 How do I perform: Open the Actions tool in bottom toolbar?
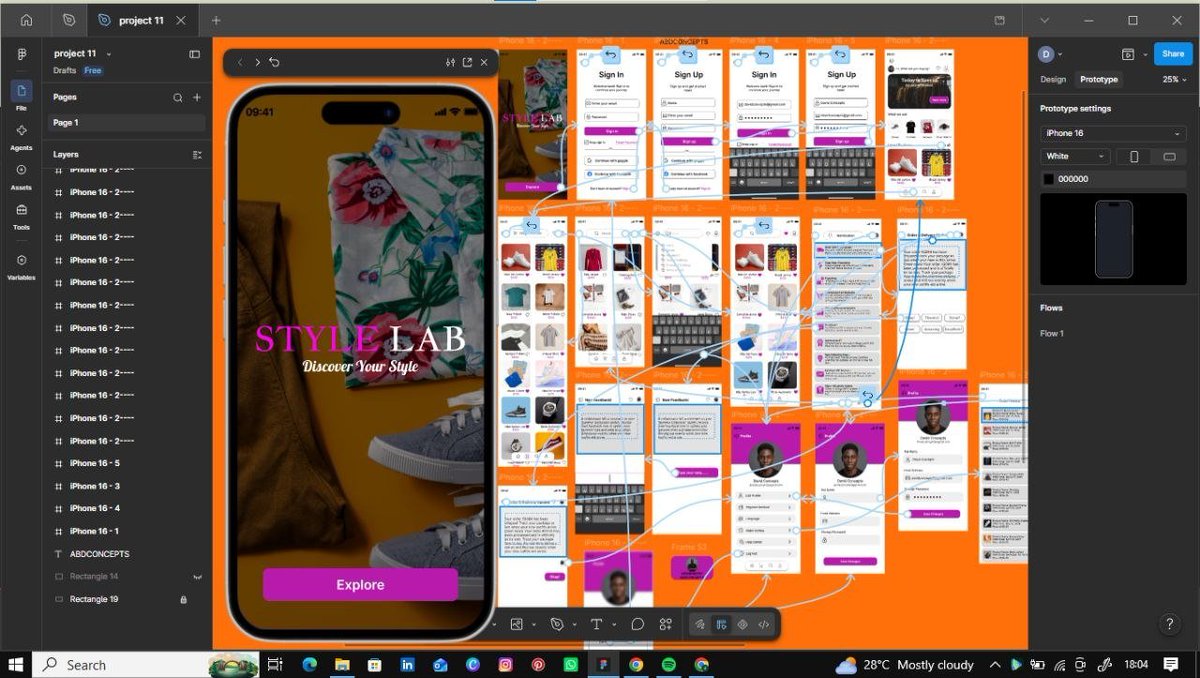tap(665, 624)
